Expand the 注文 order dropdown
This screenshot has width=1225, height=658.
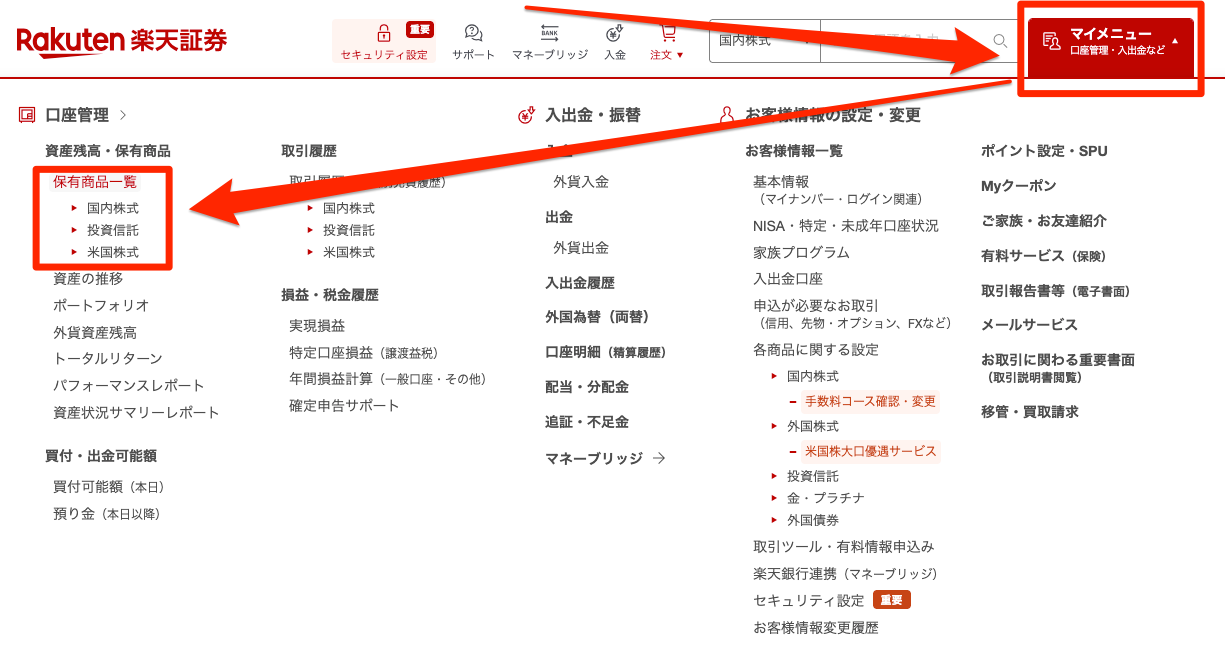click(x=666, y=44)
